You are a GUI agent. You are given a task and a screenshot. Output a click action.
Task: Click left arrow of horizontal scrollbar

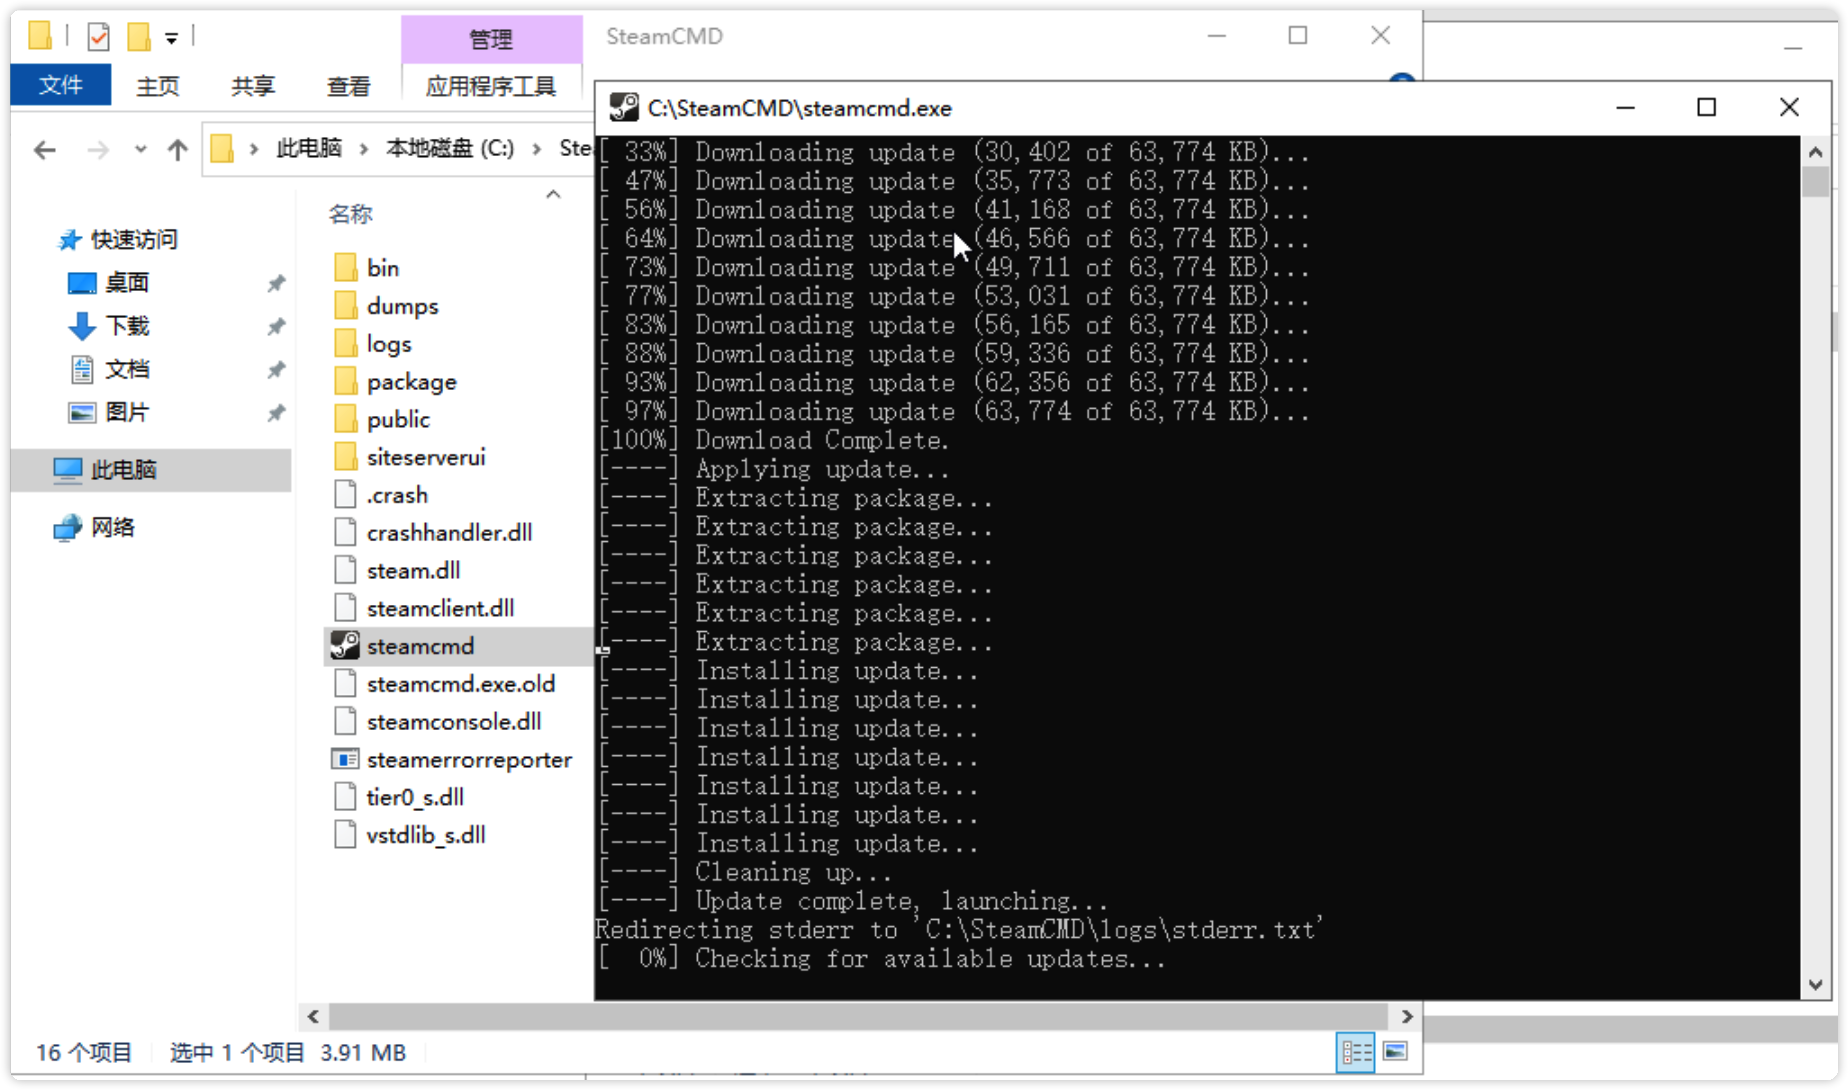pos(313,1016)
